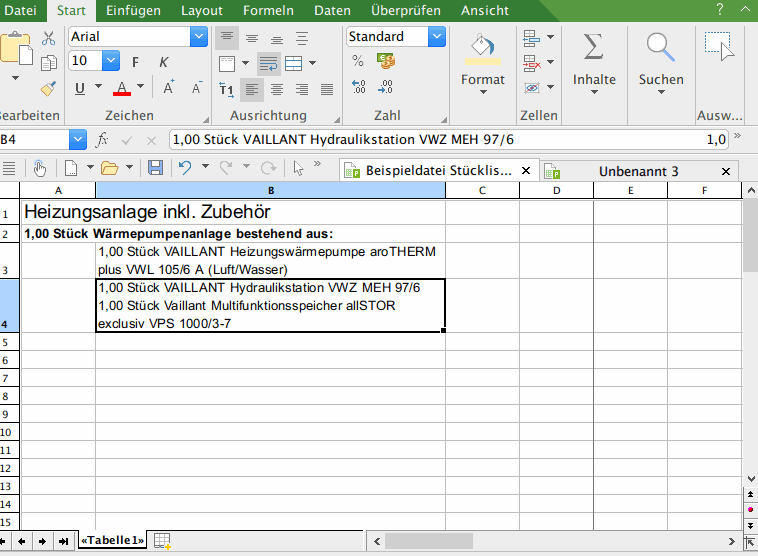Open cell reference B4 dropdown
Screen dimensions: 758x556
click(78, 140)
